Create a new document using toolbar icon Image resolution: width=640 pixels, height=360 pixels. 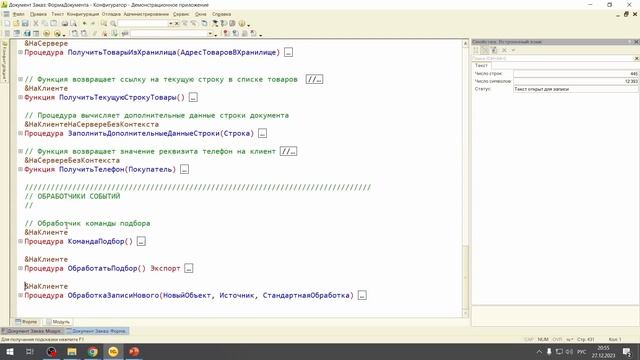tap(7, 24)
